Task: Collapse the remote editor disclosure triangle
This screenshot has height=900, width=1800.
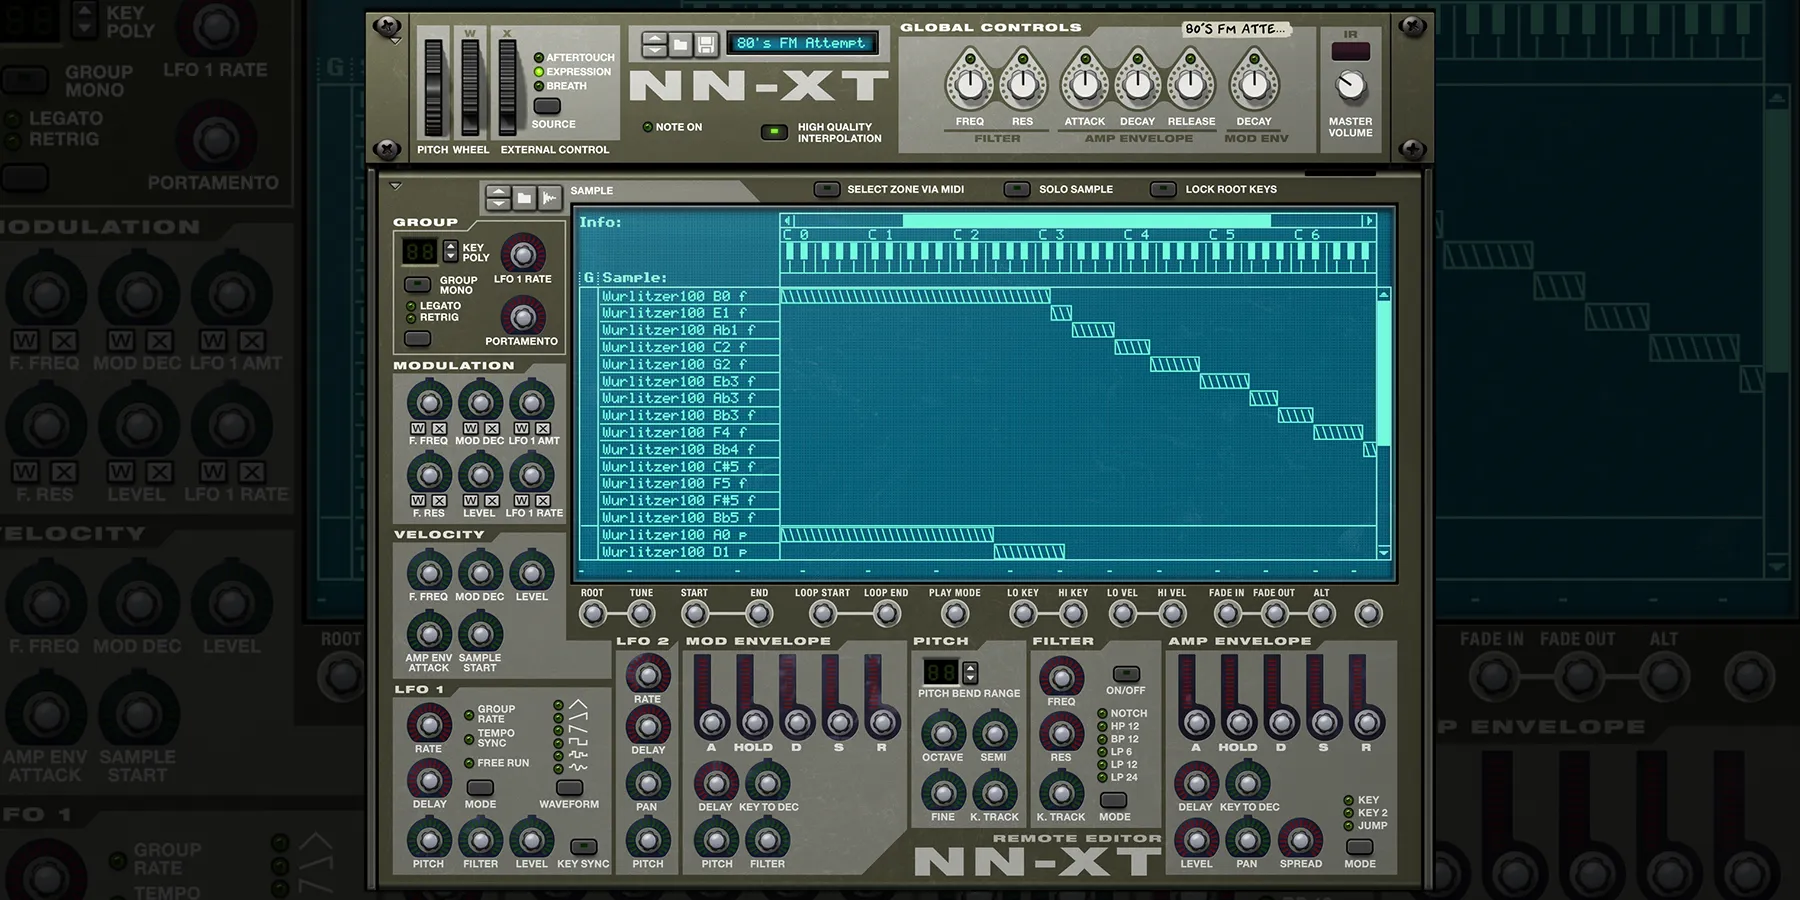Action: 396,185
